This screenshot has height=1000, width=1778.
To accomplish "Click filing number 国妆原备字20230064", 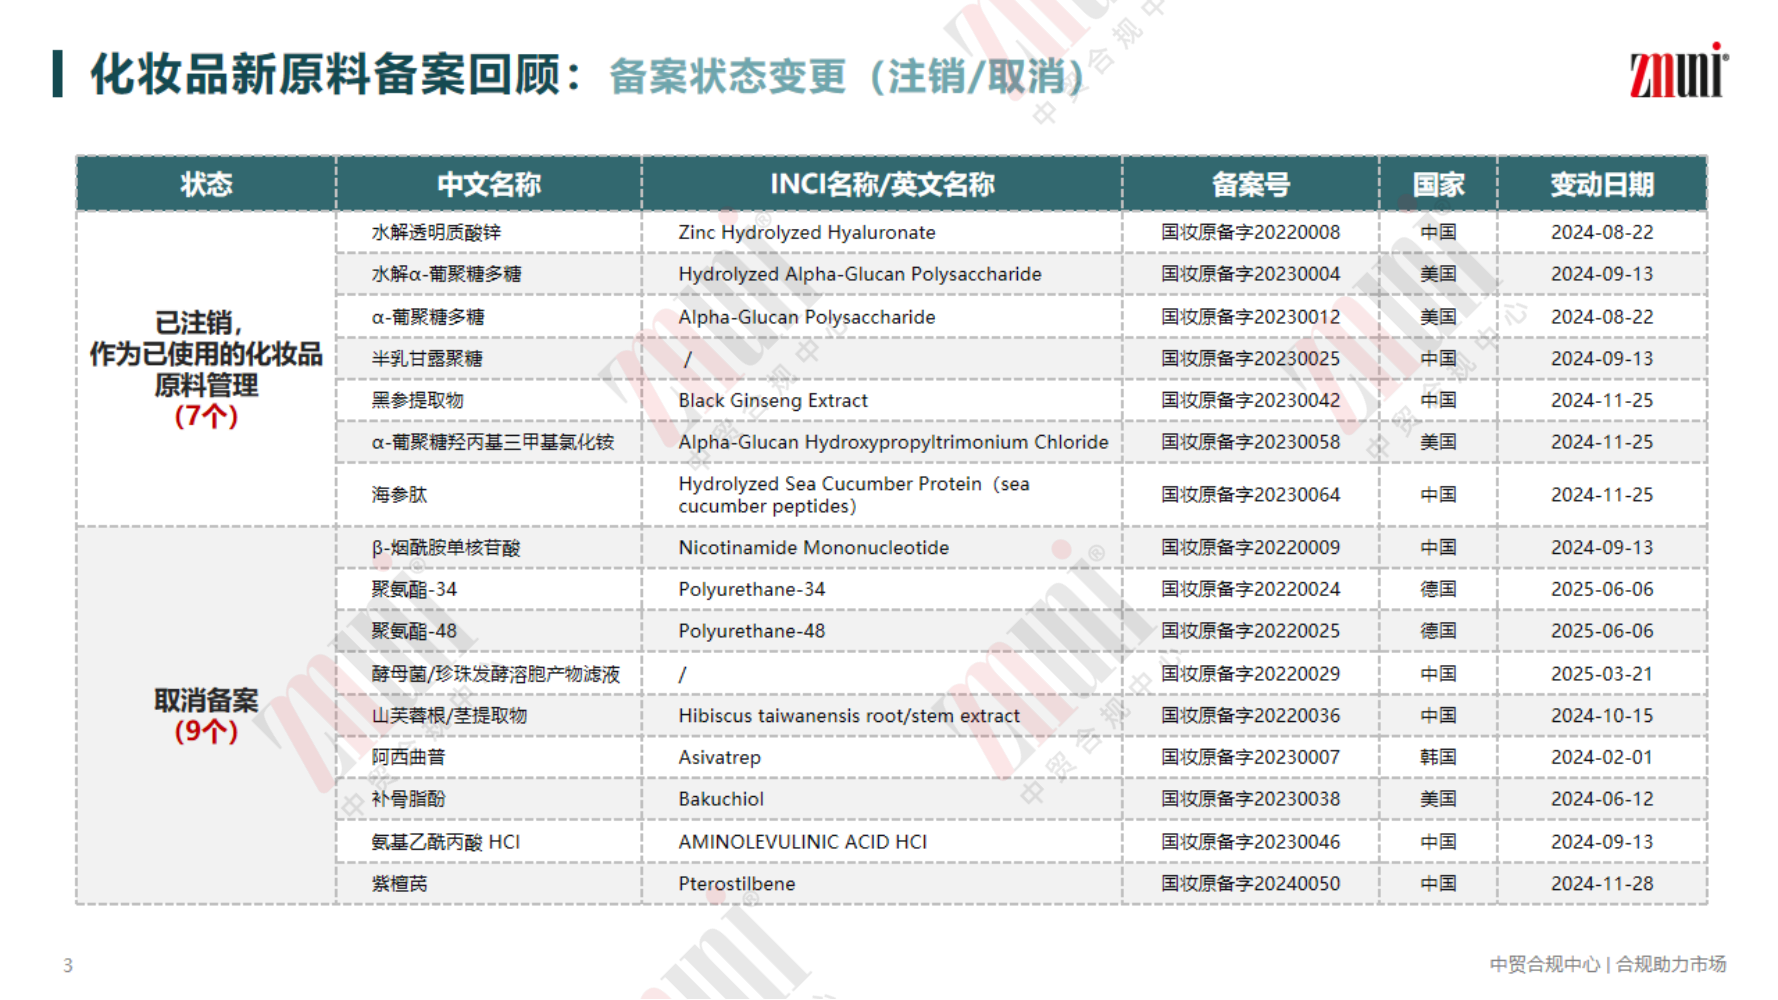I will (1250, 495).
